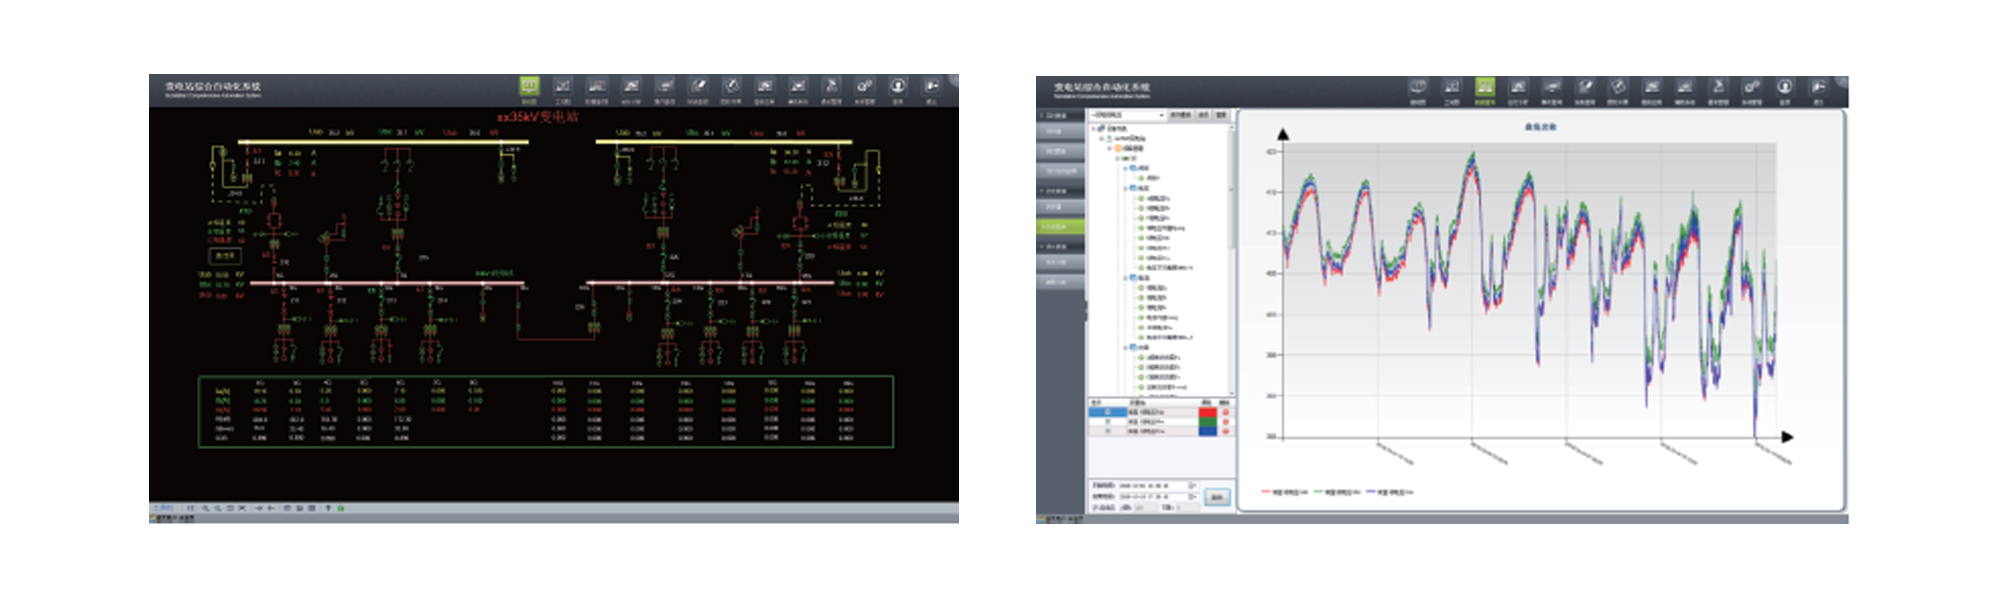Click the red title xx35kV变电站
2000x600 pixels.
click(538, 117)
